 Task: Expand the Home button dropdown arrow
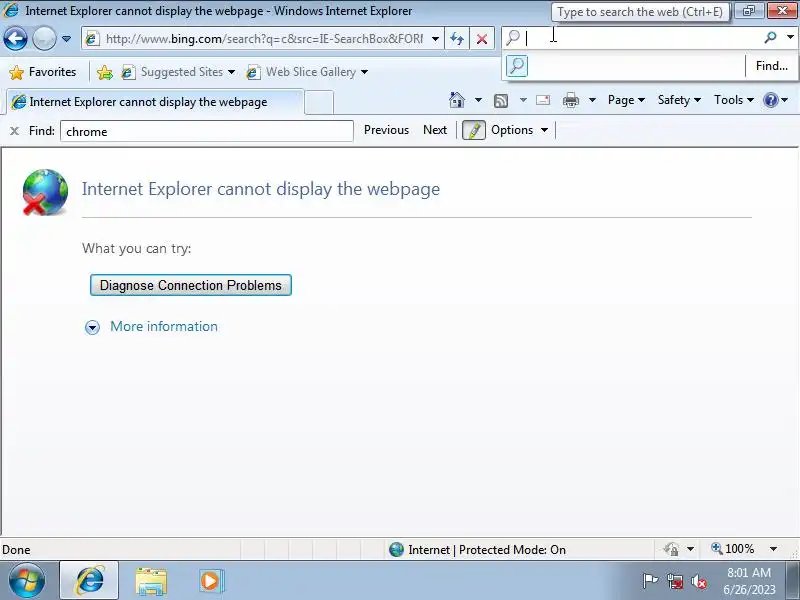pyautogui.click(x=478, y=100)
